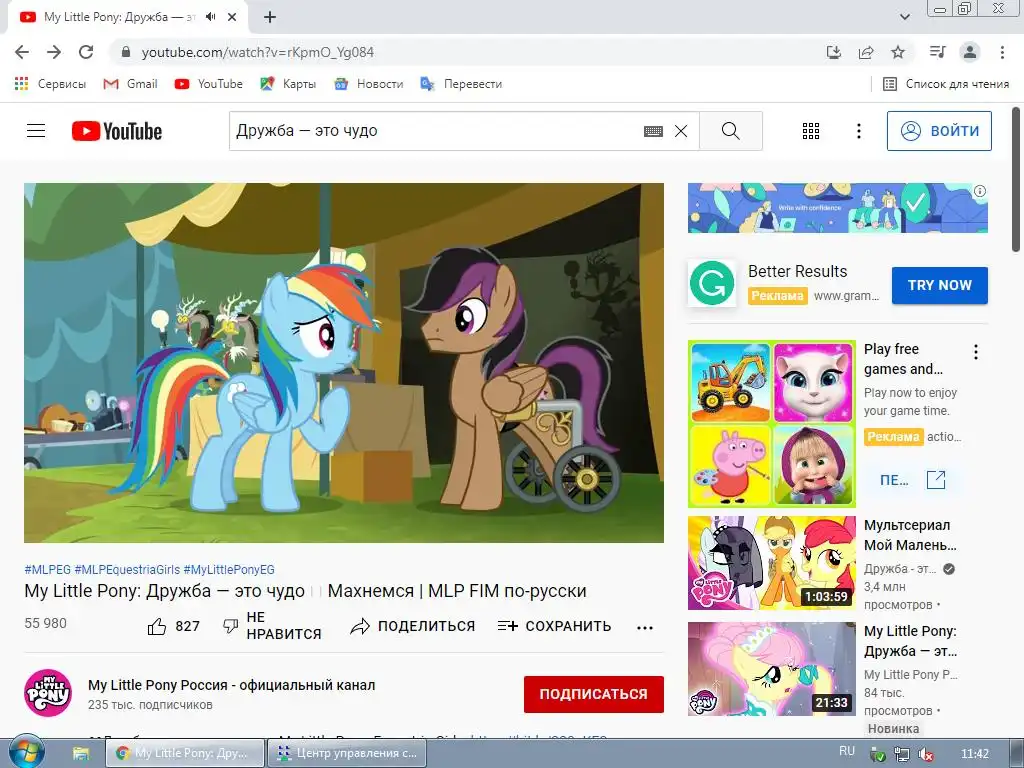Open the on-screen keyboard in search box
The image size is (1024, 768).
pyautogui.click(x=653, y=131)
